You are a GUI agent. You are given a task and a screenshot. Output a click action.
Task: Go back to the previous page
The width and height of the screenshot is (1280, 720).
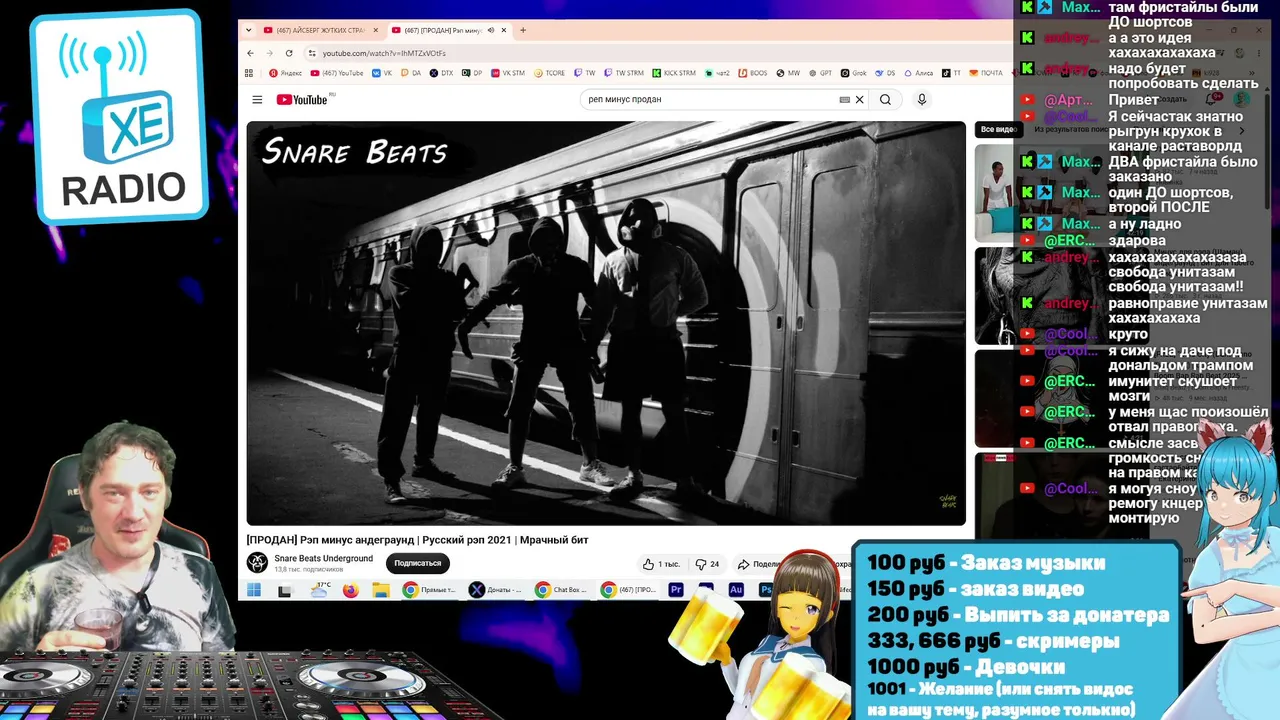click(250, 53)
